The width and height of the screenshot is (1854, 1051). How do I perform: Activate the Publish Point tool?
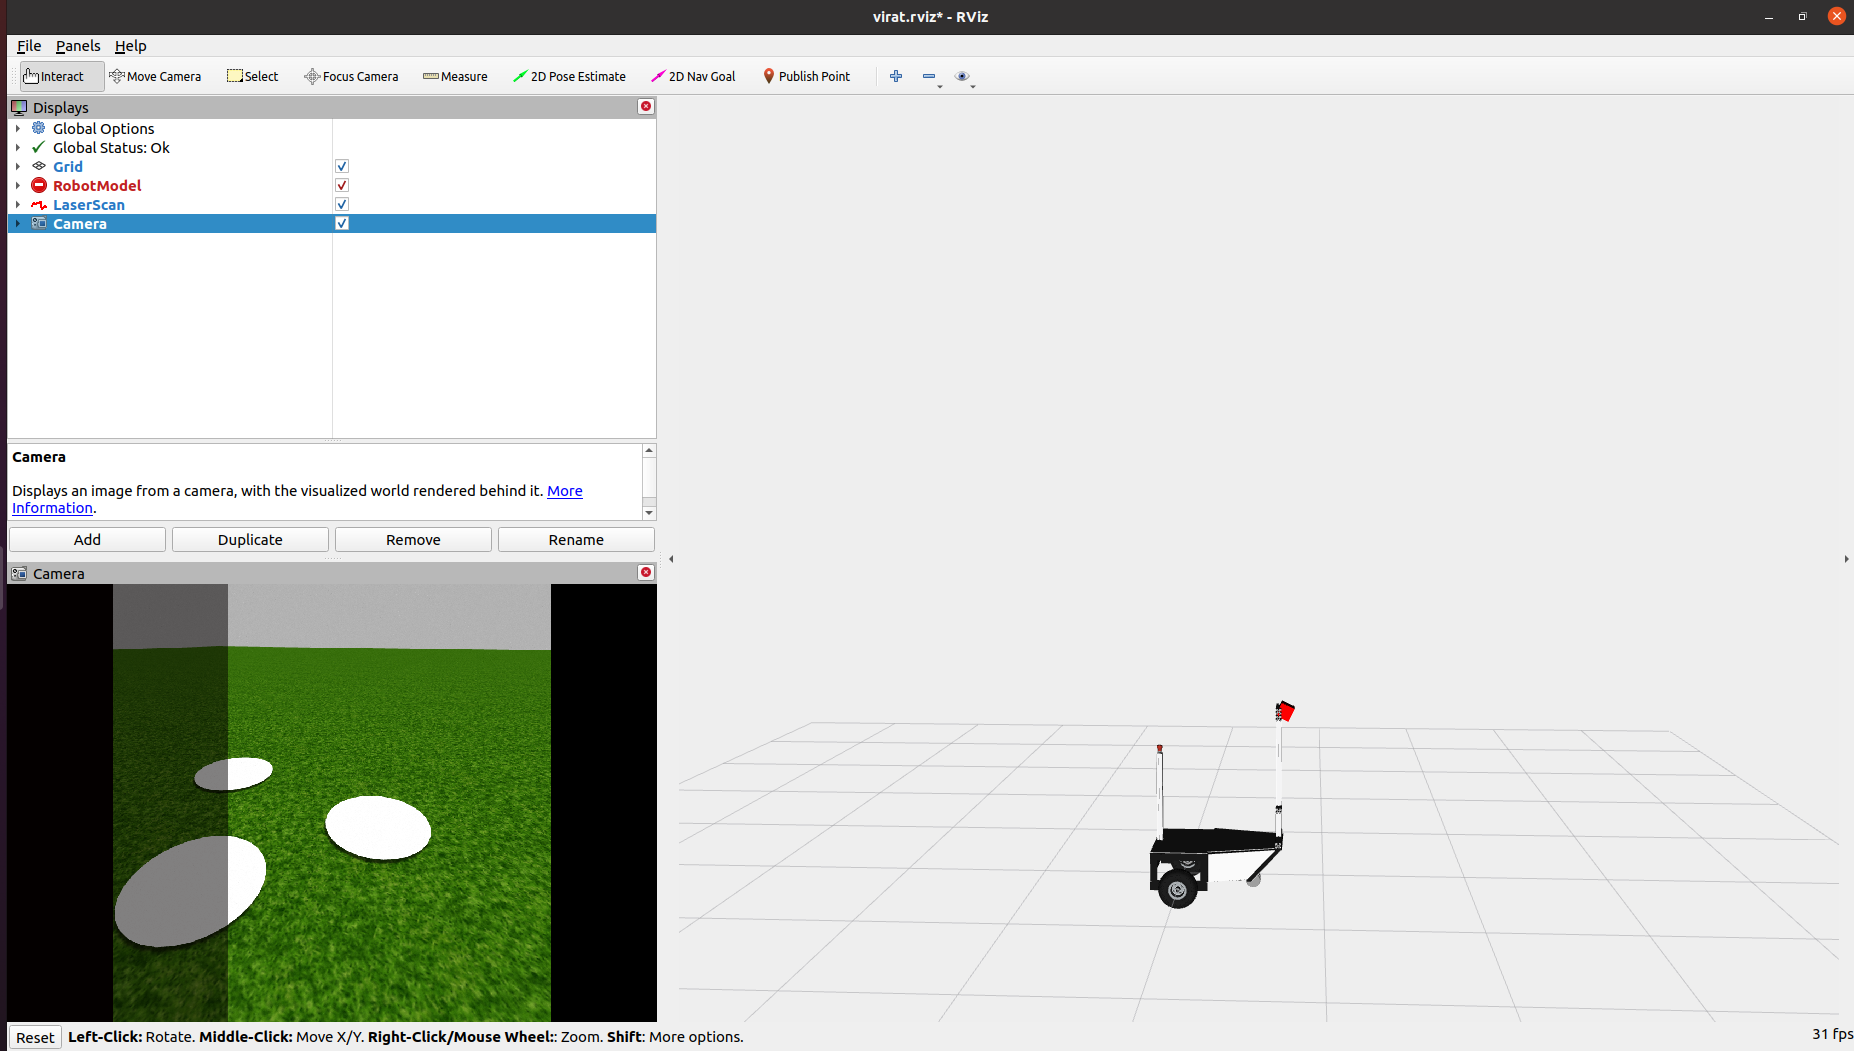806,76
